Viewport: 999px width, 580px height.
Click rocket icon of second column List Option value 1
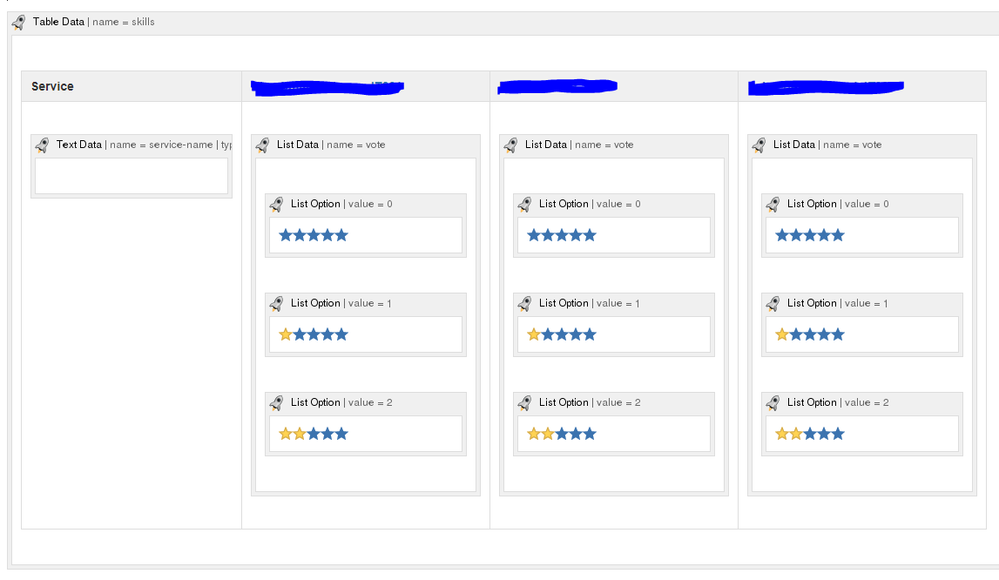tap(525, 304)
